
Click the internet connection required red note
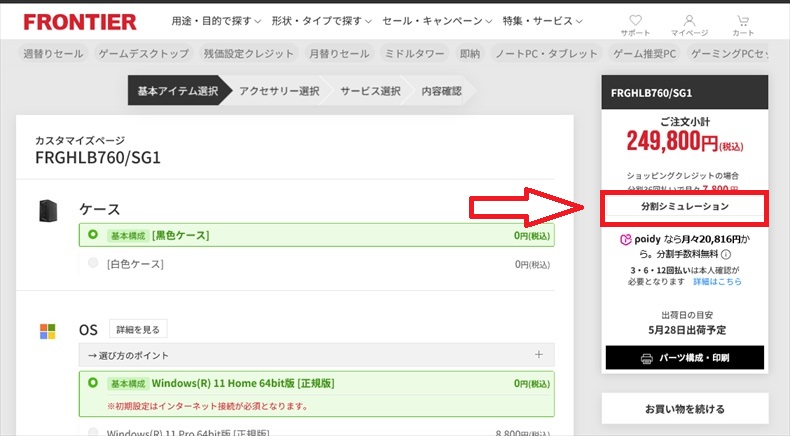pyautogui.click(x=208, y=406)
